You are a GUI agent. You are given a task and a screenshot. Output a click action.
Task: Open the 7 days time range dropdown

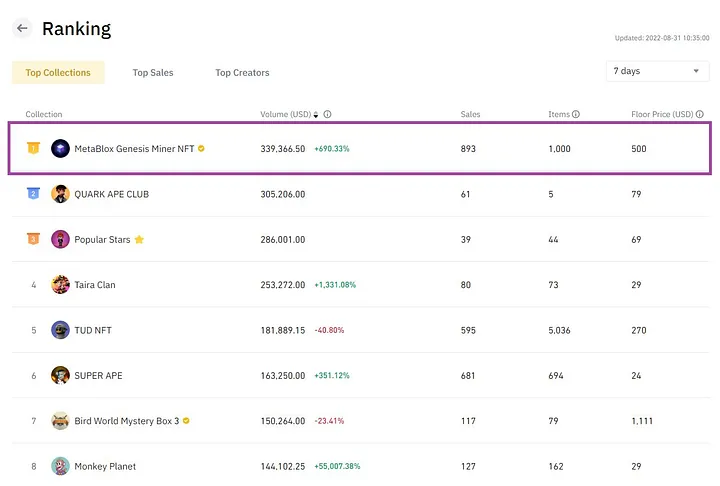(657, 72)
